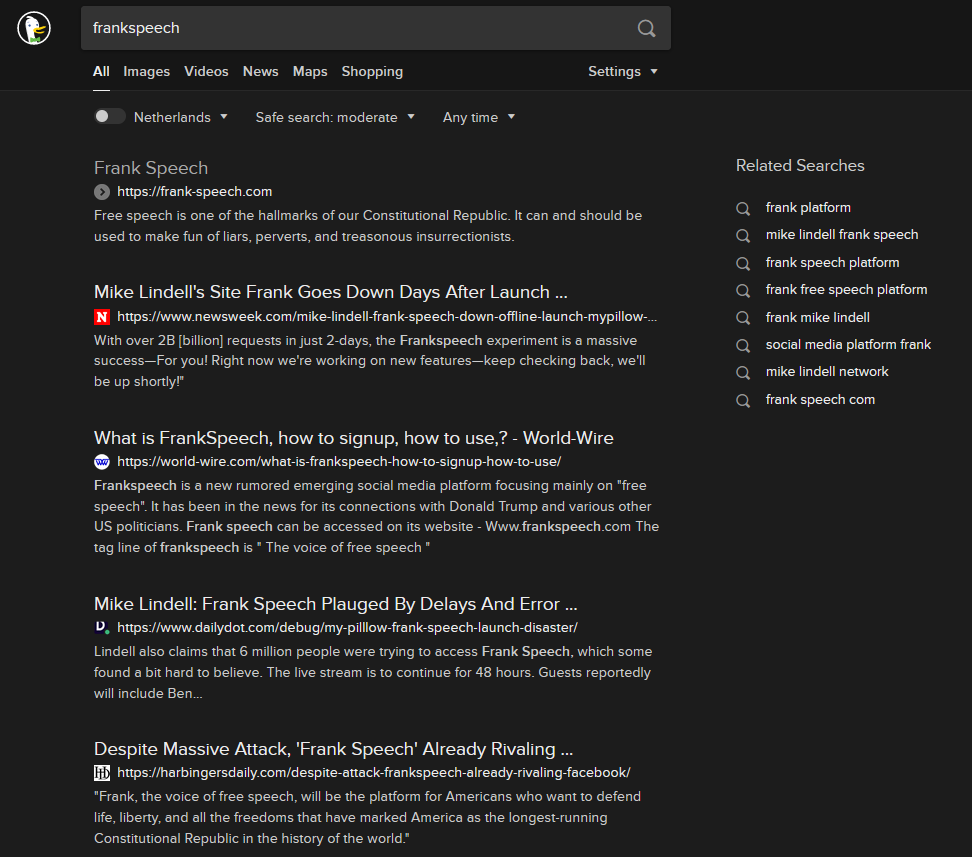Click the DuckDuckGo duck logo
The height and width of the screenshot is (857, 972).
coord(34,28)
